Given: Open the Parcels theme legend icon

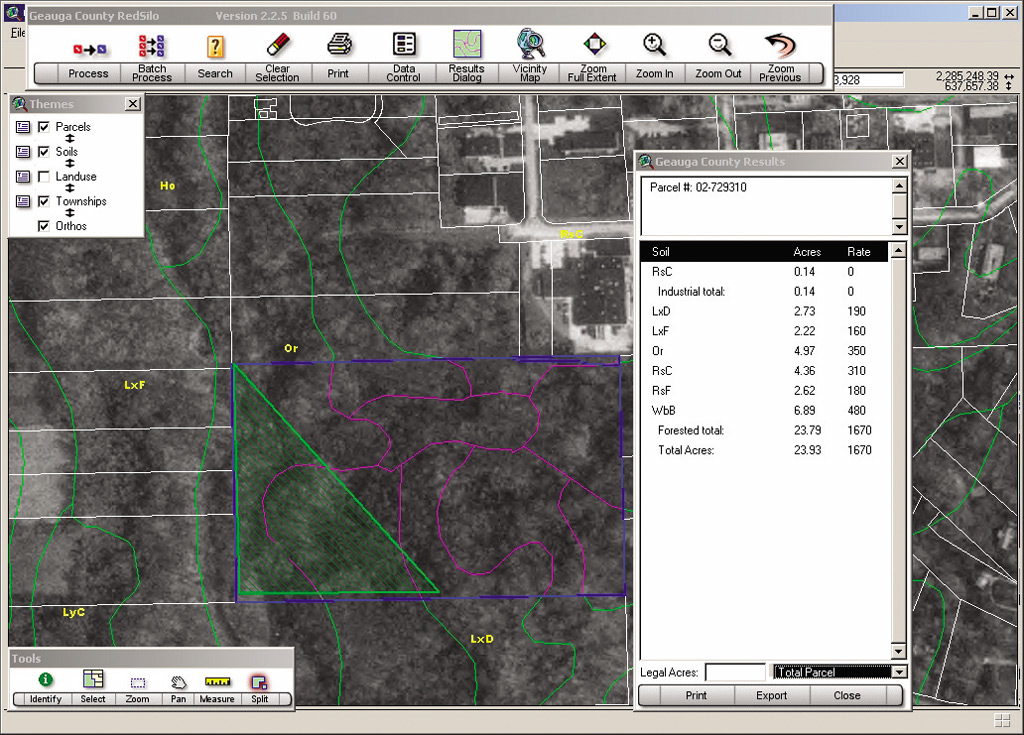Looking at the screenshot, I should (23, 127).
